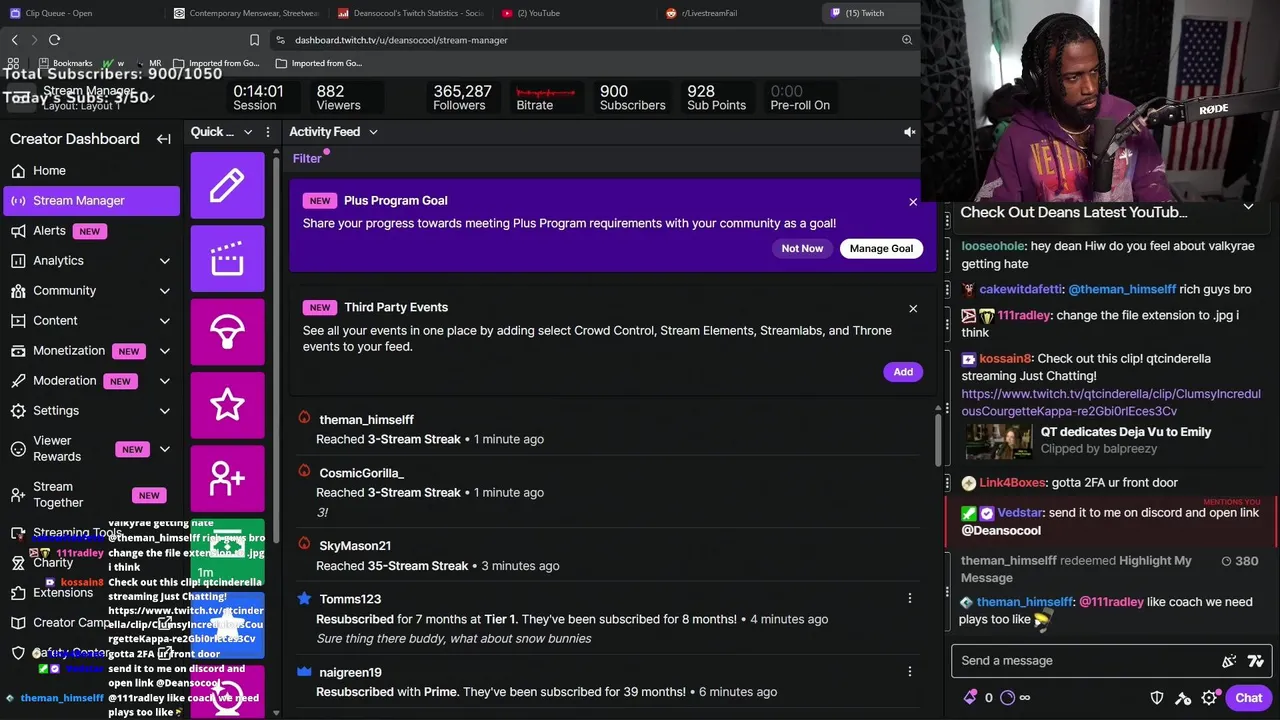Screen dimensions: 1280x720
Task: Open the 7TV emote picker icon
Action: [1256, 661]
